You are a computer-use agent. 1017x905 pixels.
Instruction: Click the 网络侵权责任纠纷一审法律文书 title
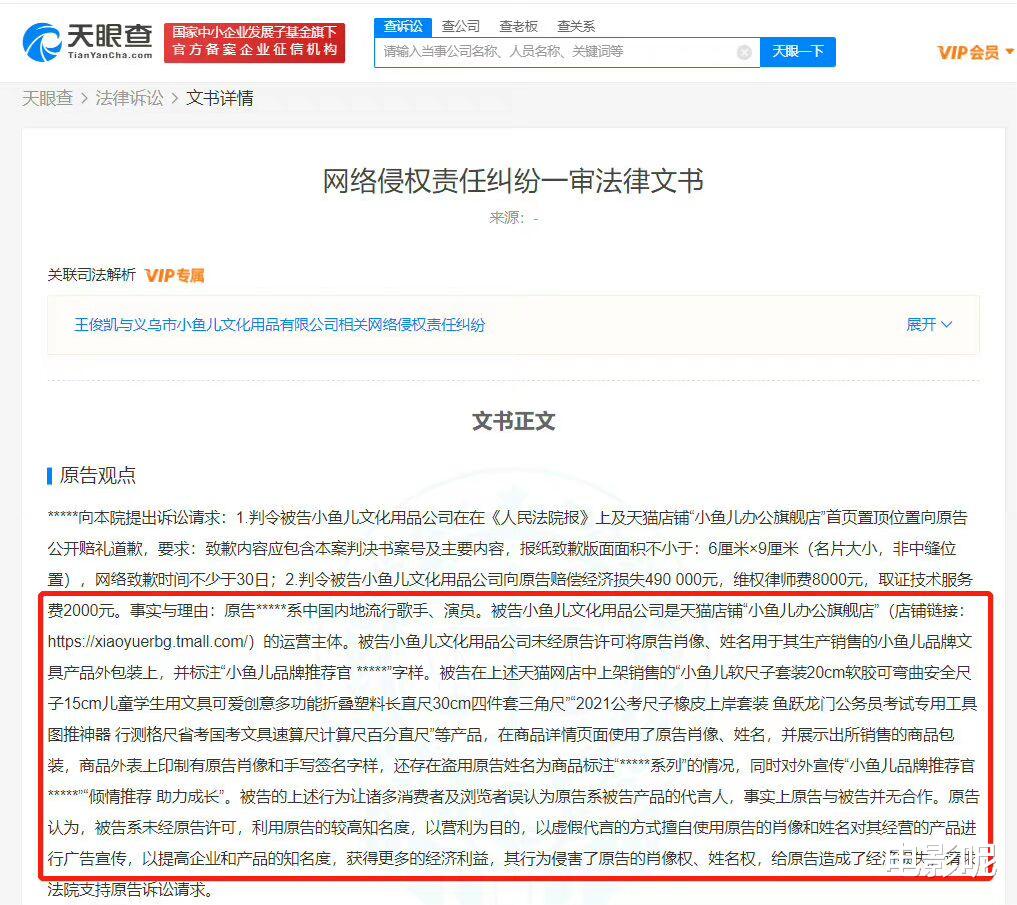pyautogui.click(x=513, y=180)
